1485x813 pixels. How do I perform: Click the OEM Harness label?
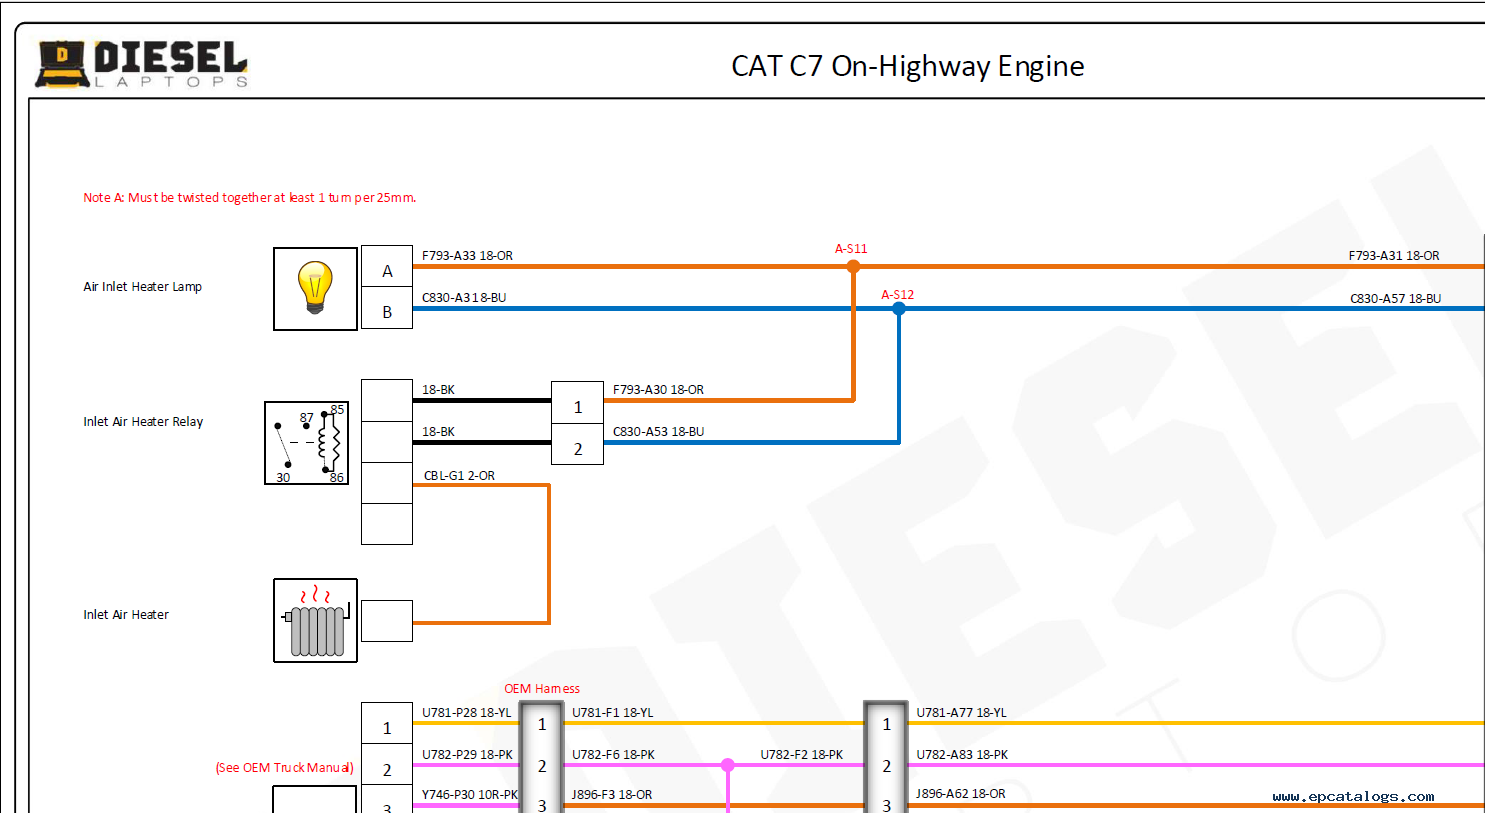coord(541,689)
